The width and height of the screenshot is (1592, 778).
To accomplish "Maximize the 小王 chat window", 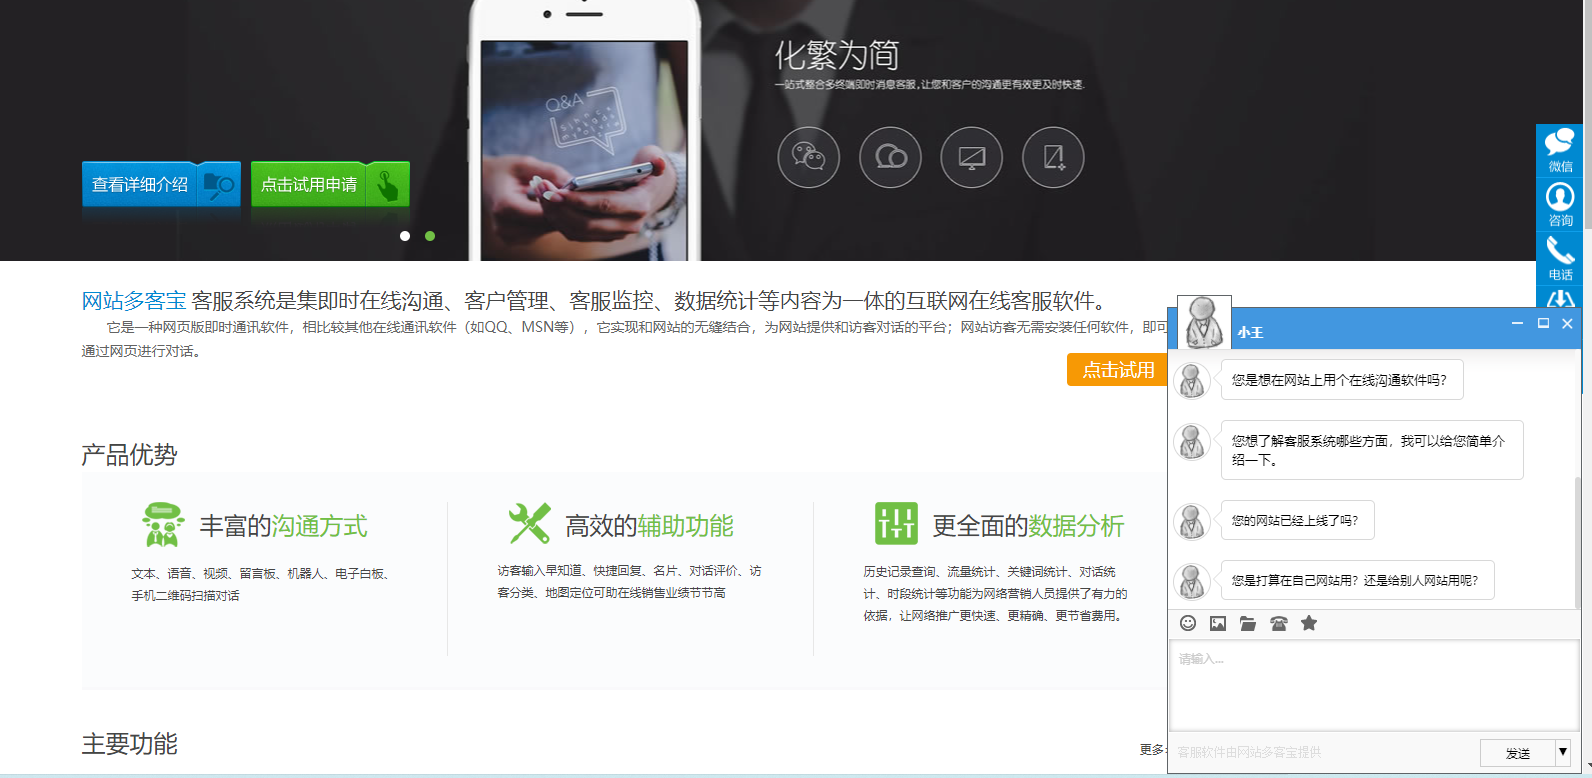I will (x=1543, y=323).
